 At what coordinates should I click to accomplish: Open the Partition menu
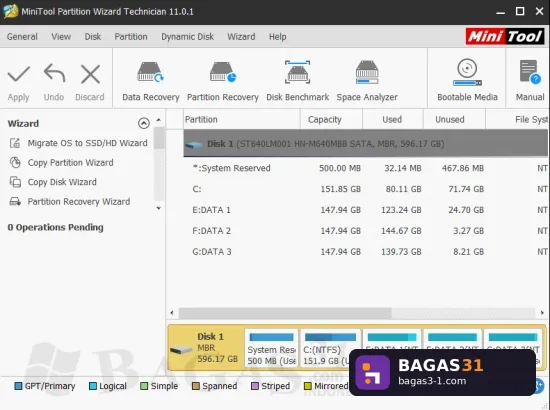coord(131,36)
